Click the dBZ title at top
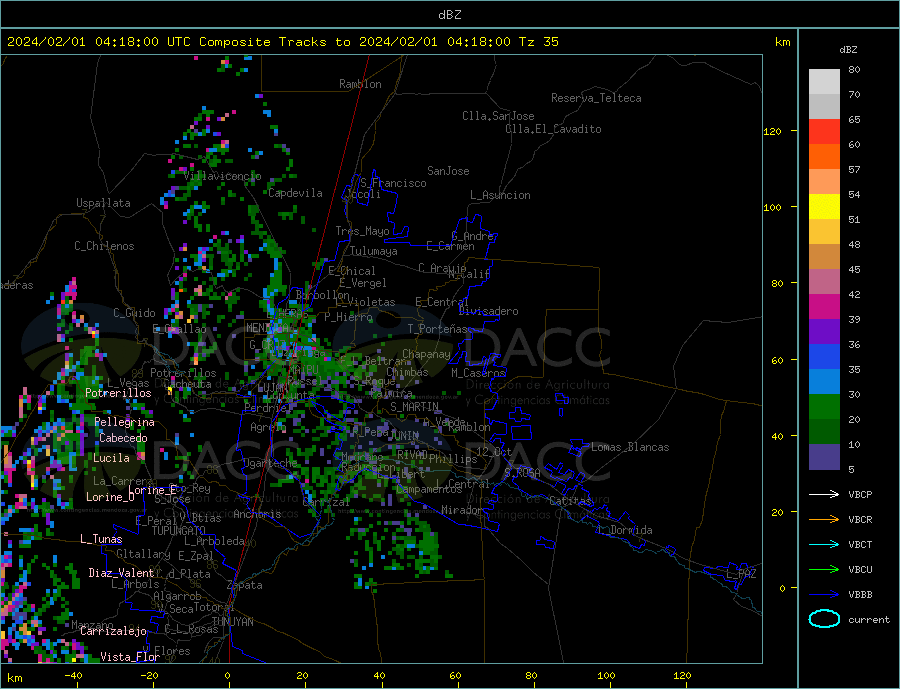The height and width of the screenshot is (689, 900). pos(449,15)
